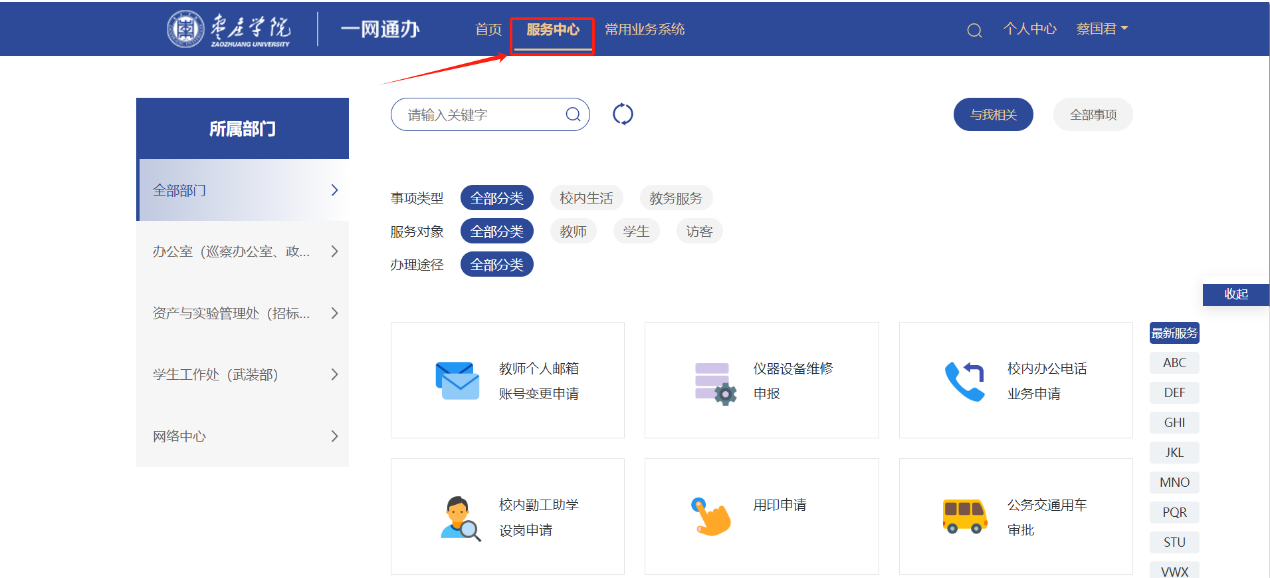The image size is (1270, 578).
Task: Click the 请输入关键字 search input field
Action: (x=478, y=115)
